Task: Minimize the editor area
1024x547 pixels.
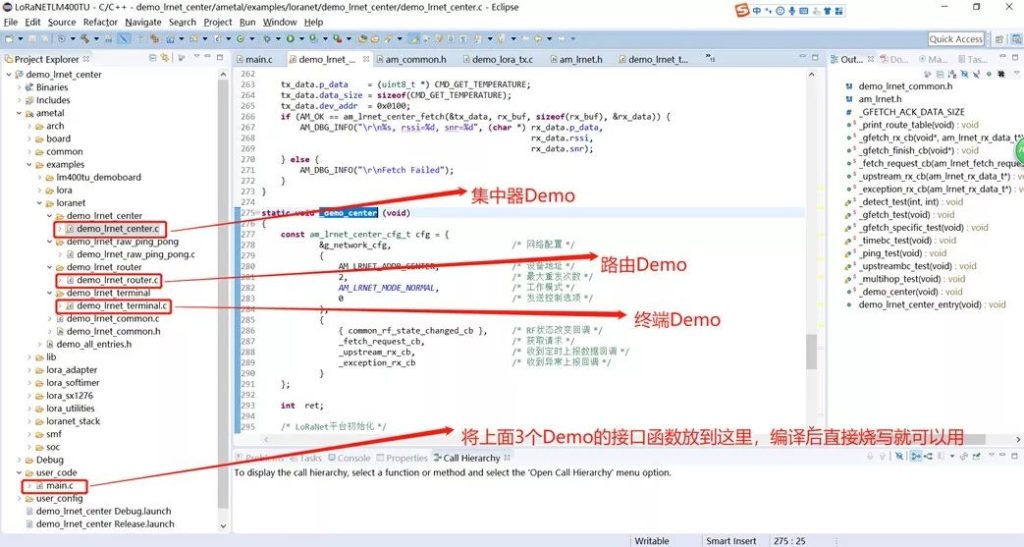Action: [x=803, y=56]
